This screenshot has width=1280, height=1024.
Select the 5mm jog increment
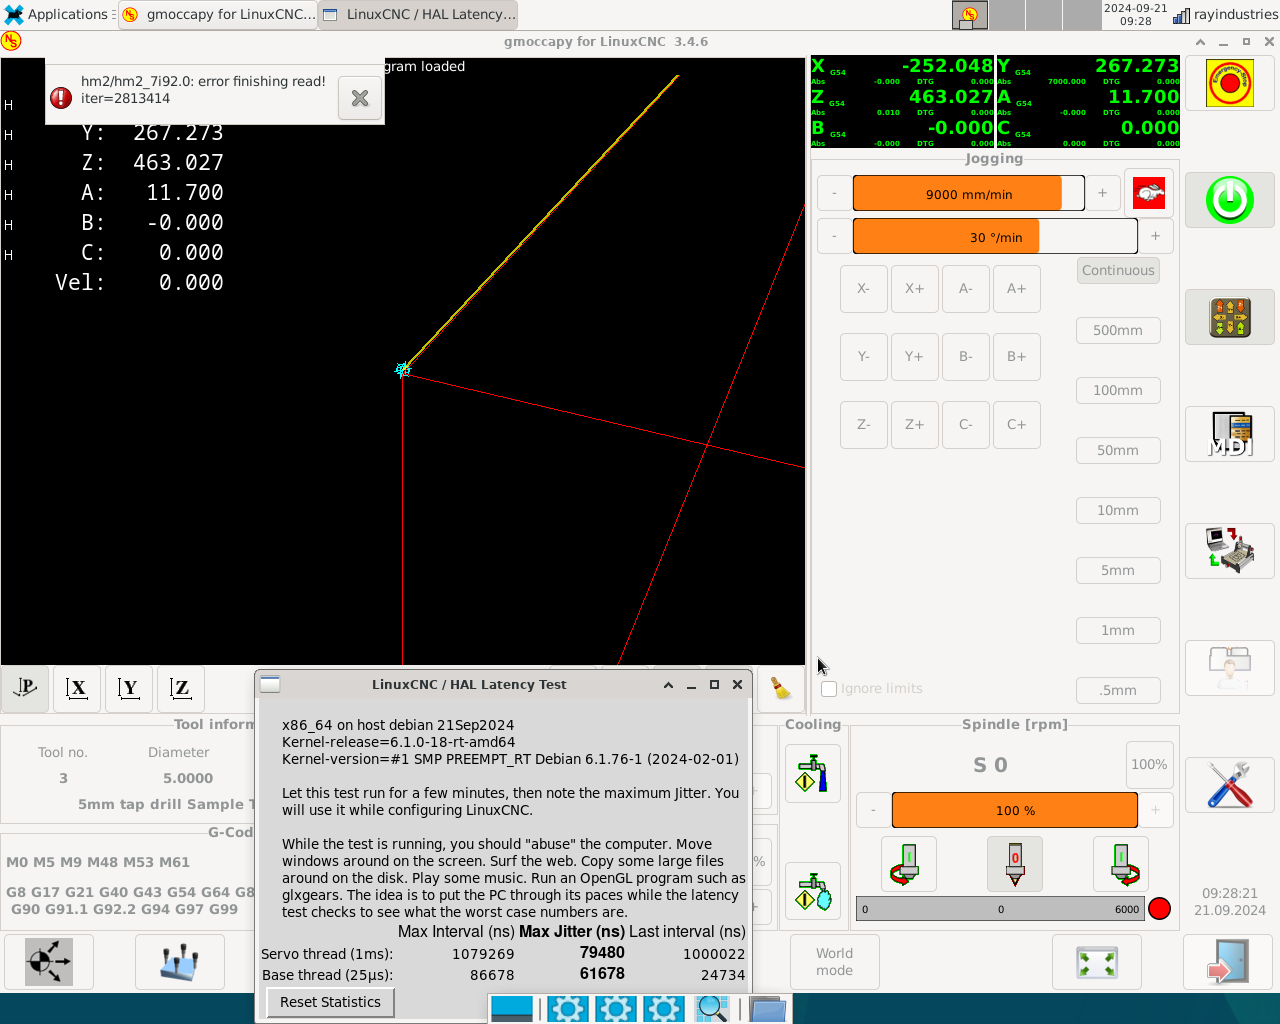coord(1118,570)
